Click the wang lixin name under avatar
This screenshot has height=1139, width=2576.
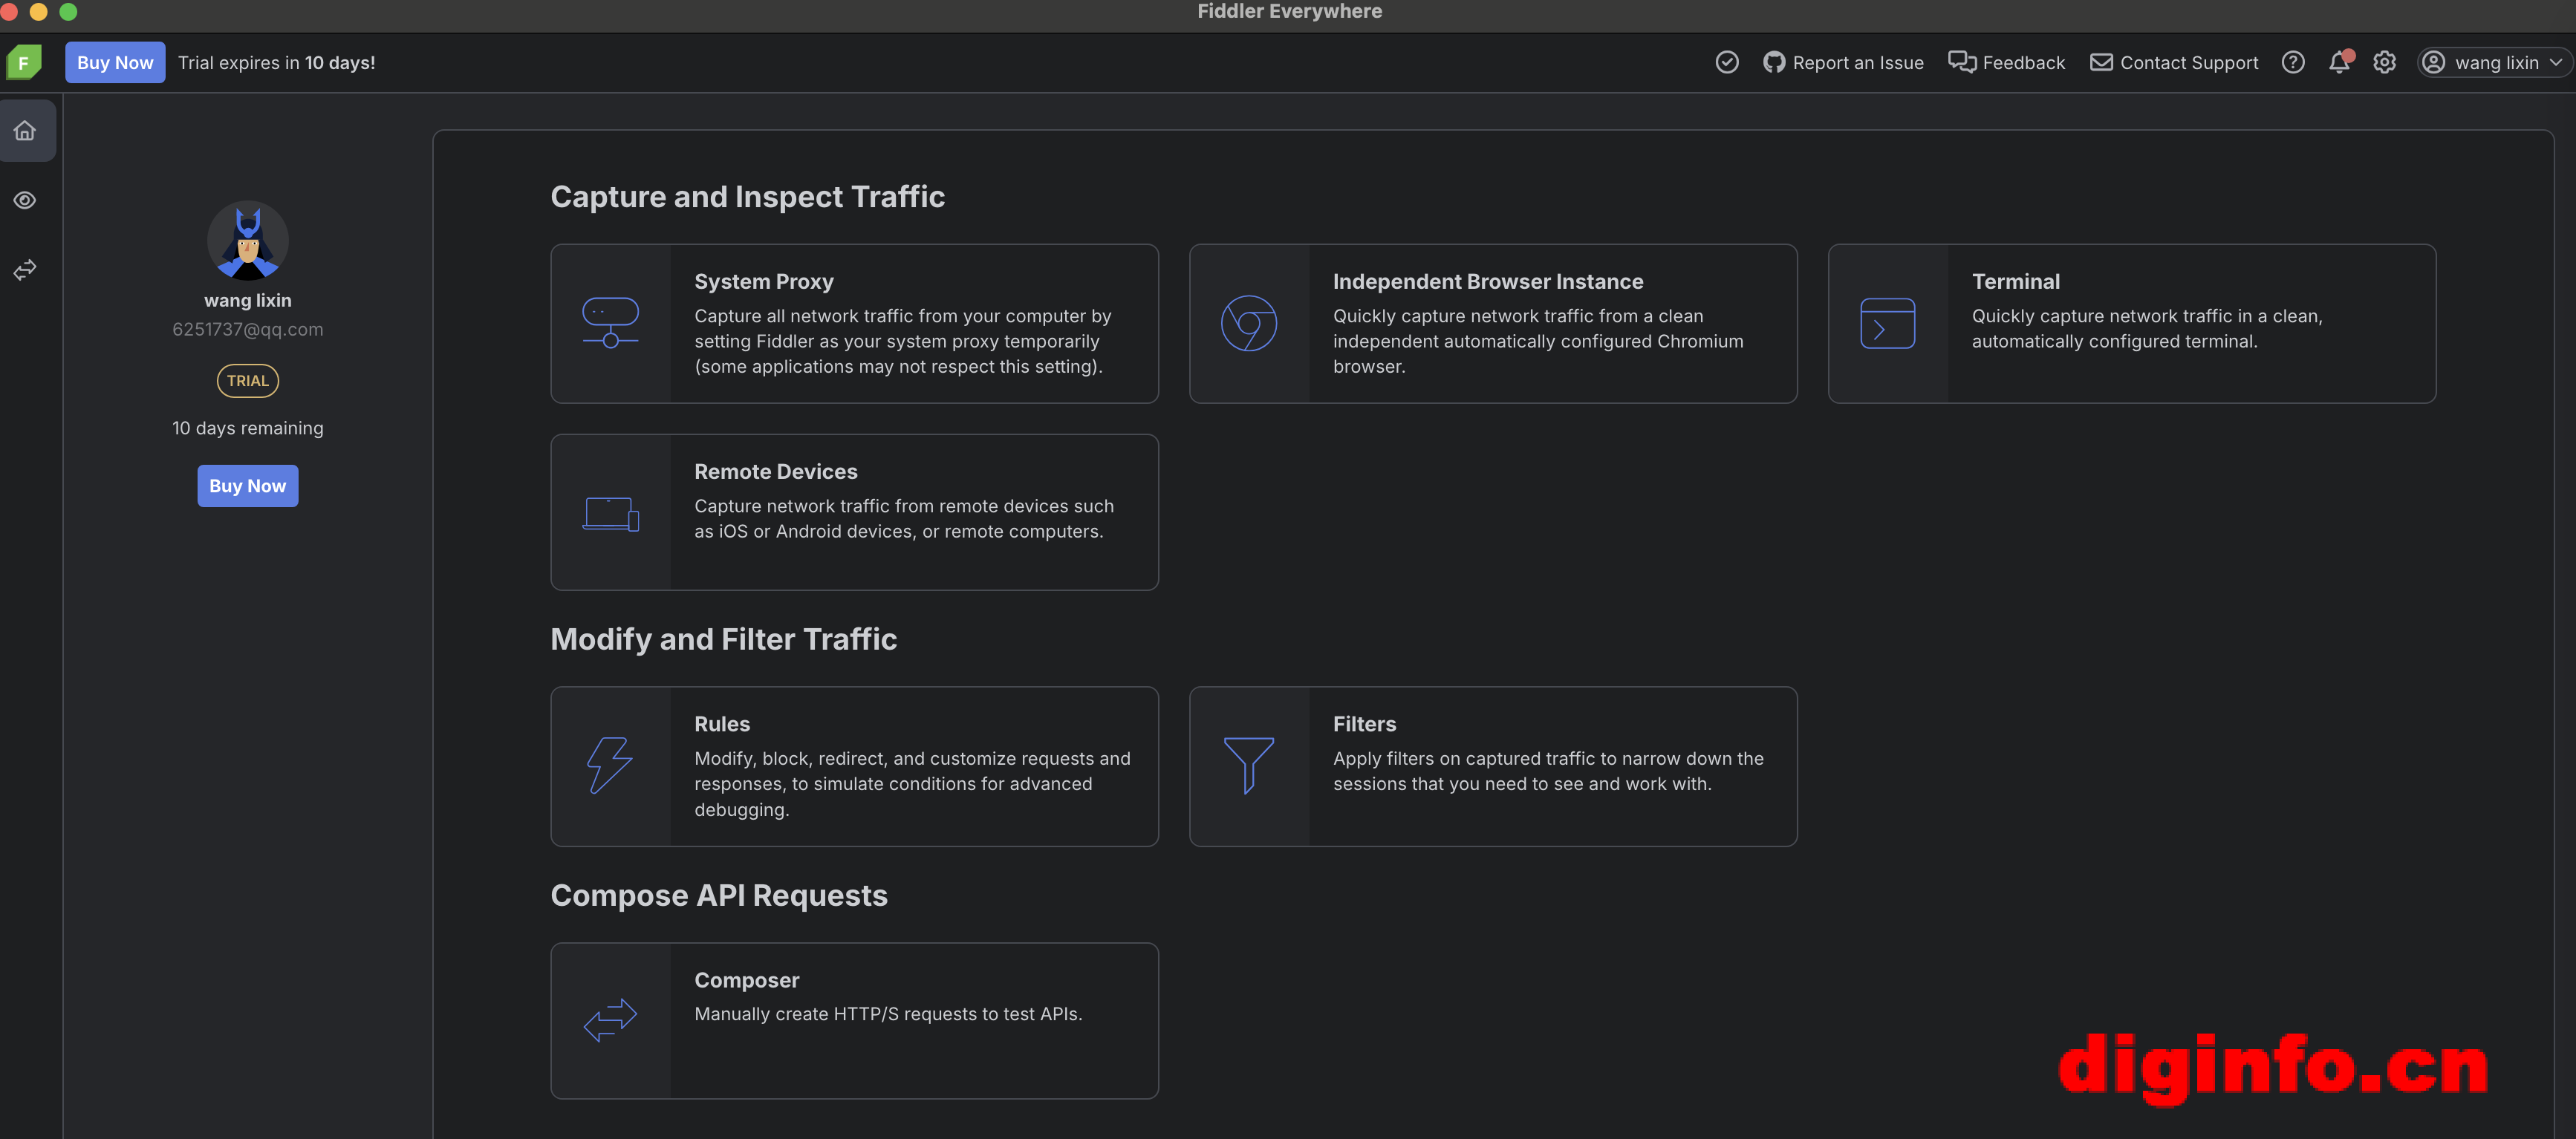[x=248, y=301]
